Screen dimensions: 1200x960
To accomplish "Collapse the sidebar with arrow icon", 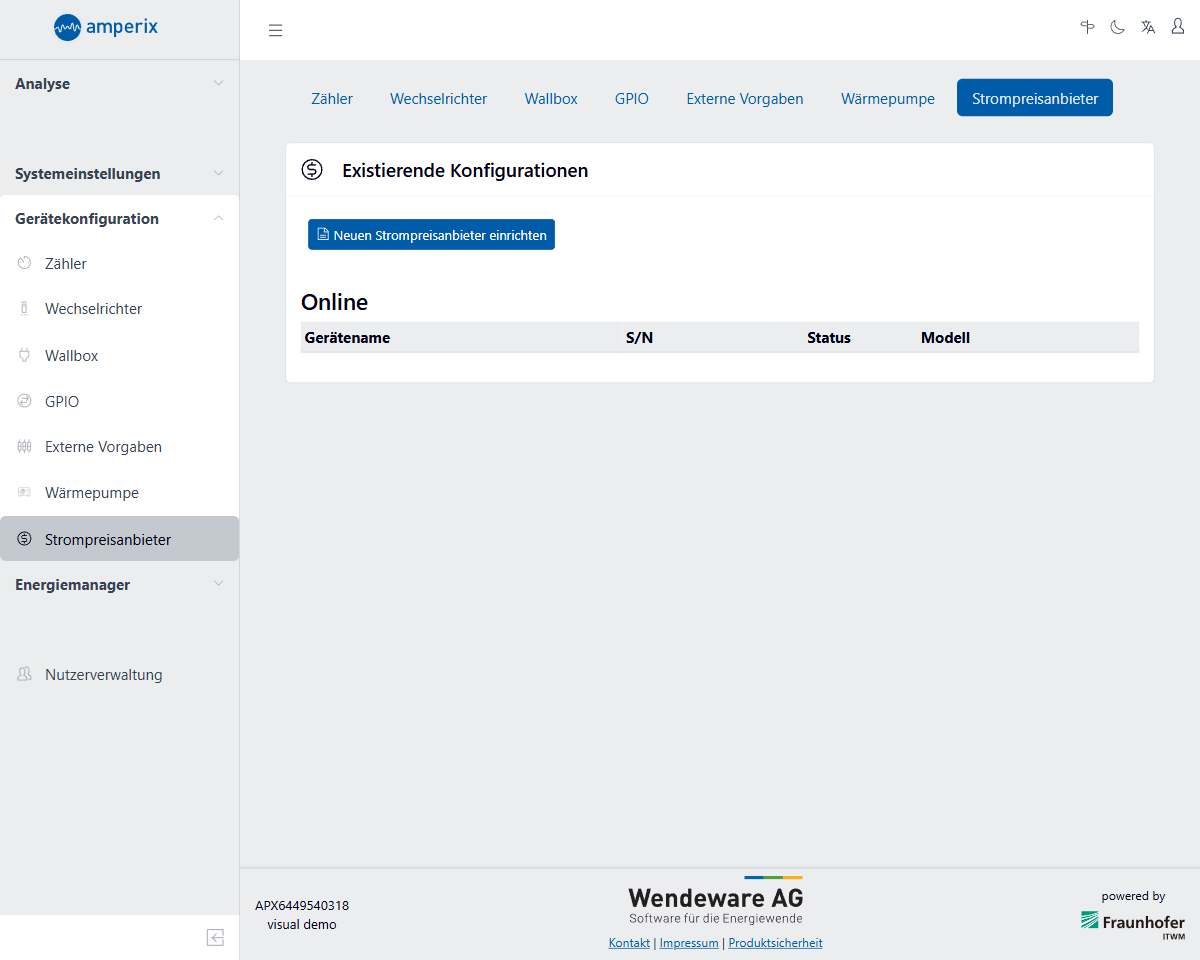I will [x=215, y=937].
